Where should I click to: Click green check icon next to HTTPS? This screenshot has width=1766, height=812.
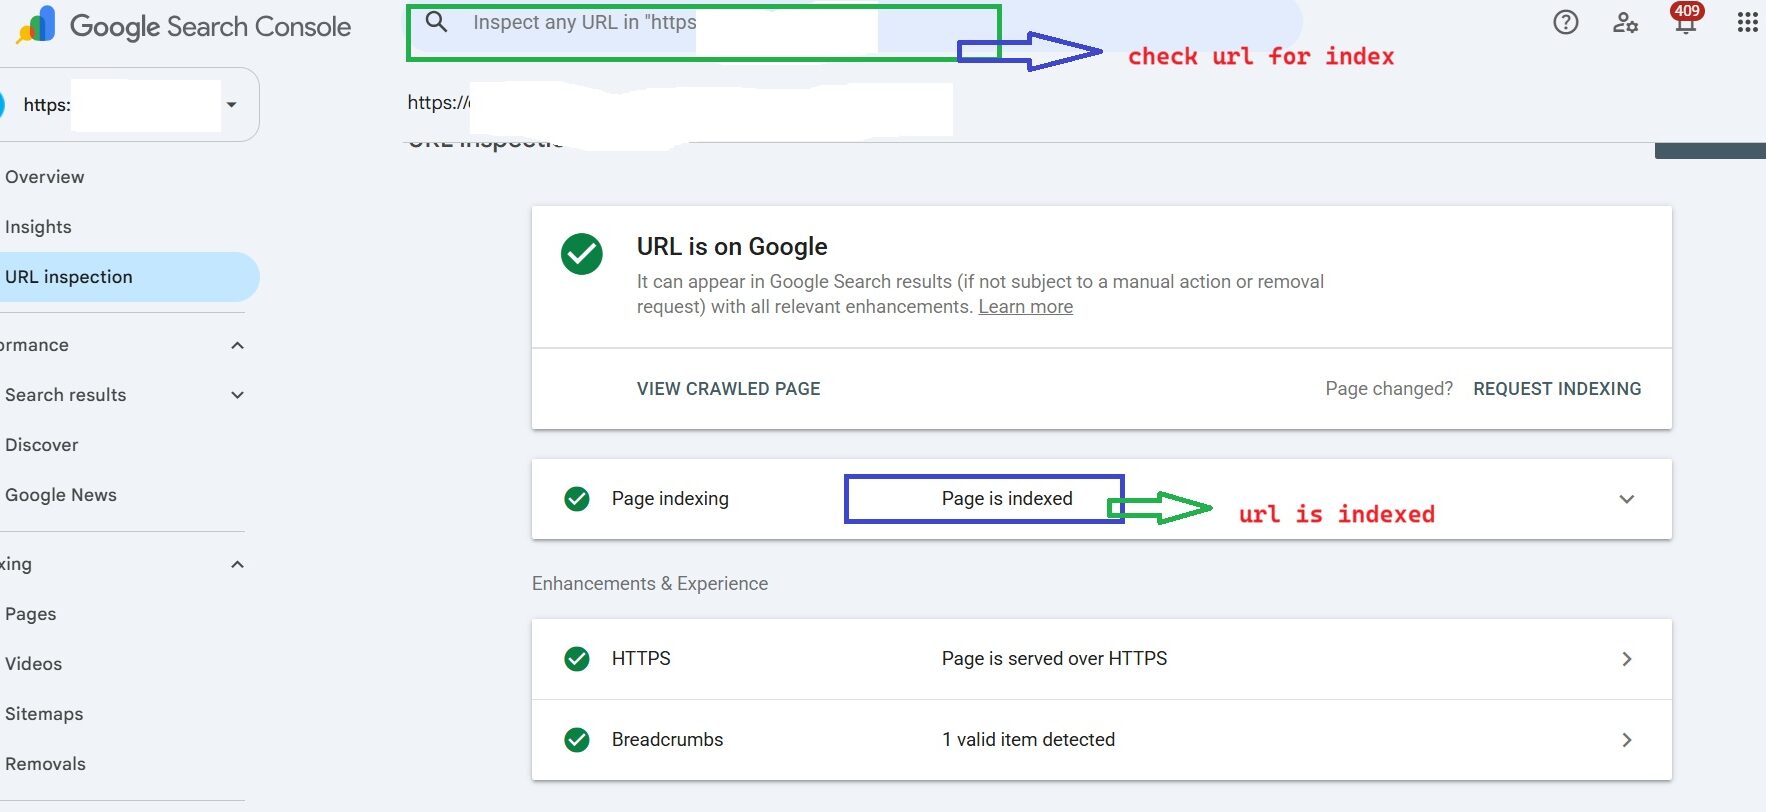pyautogui.click(x=577, y=658)
